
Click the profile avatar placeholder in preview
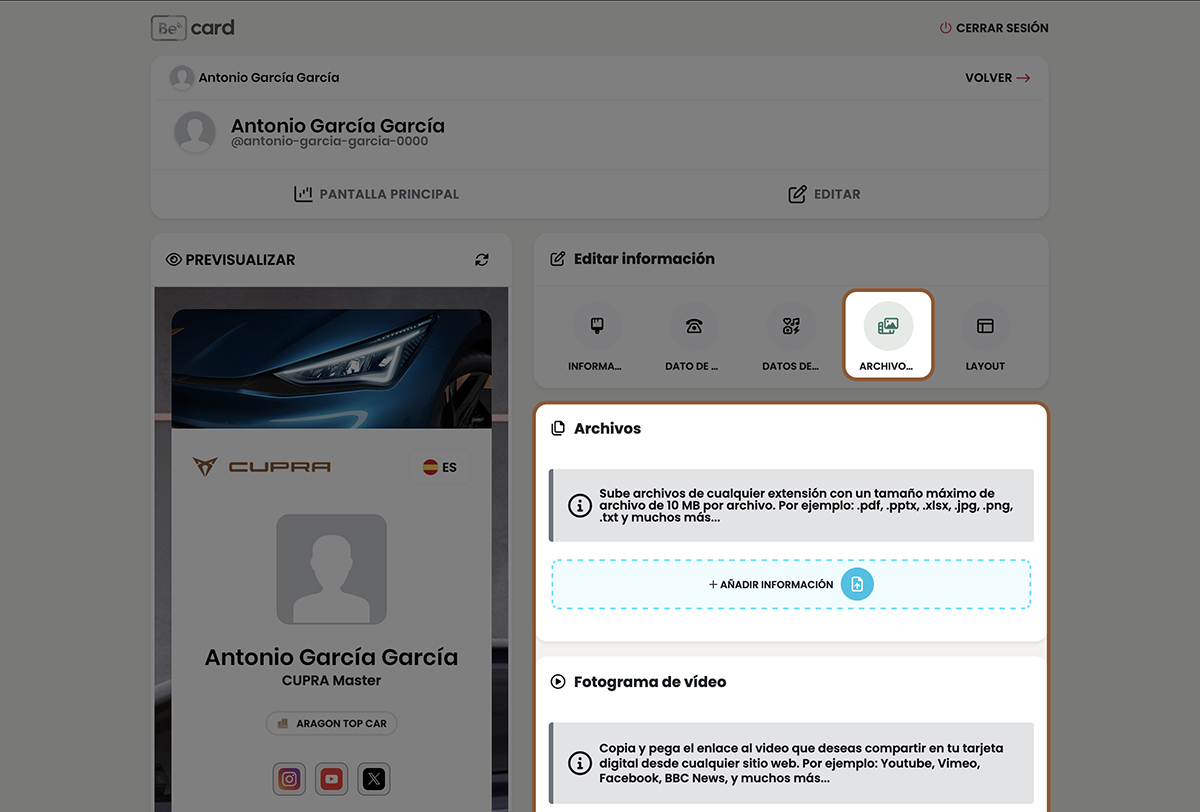click(x=331, y=569)
